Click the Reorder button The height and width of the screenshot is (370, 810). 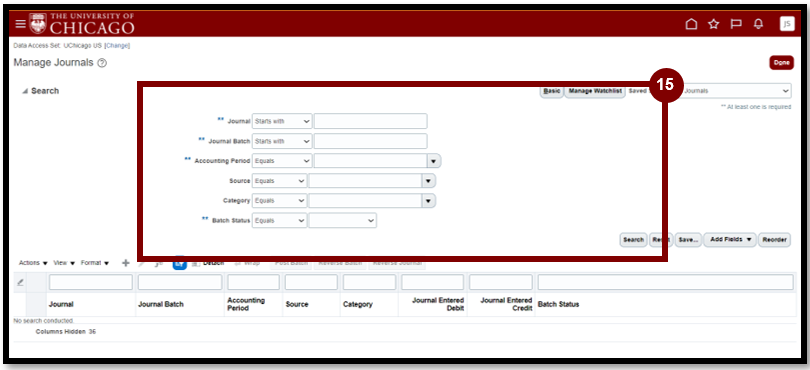pos(774,240)
